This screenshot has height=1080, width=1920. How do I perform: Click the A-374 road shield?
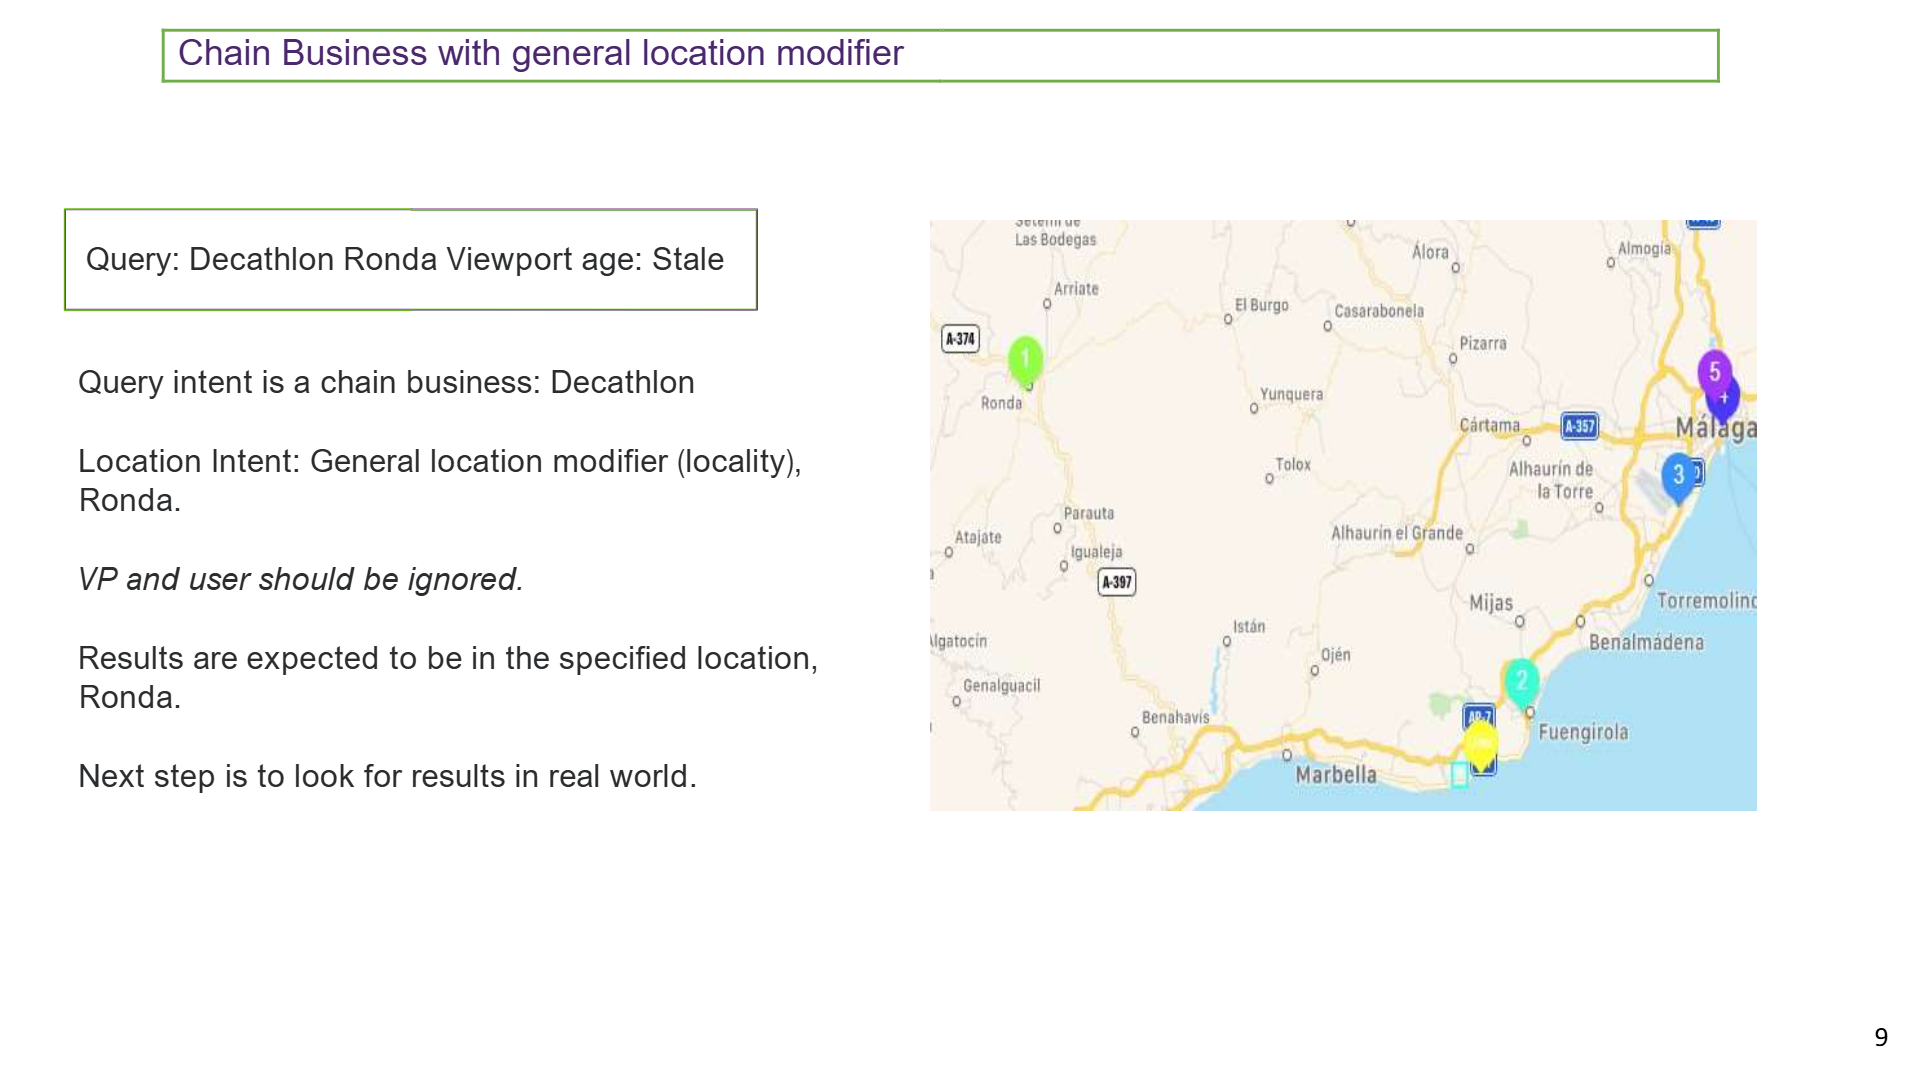coord(960,339)
